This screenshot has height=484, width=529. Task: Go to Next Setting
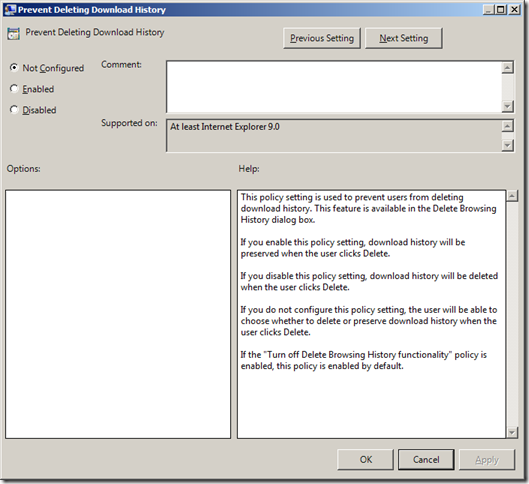(x=403, y=38)
